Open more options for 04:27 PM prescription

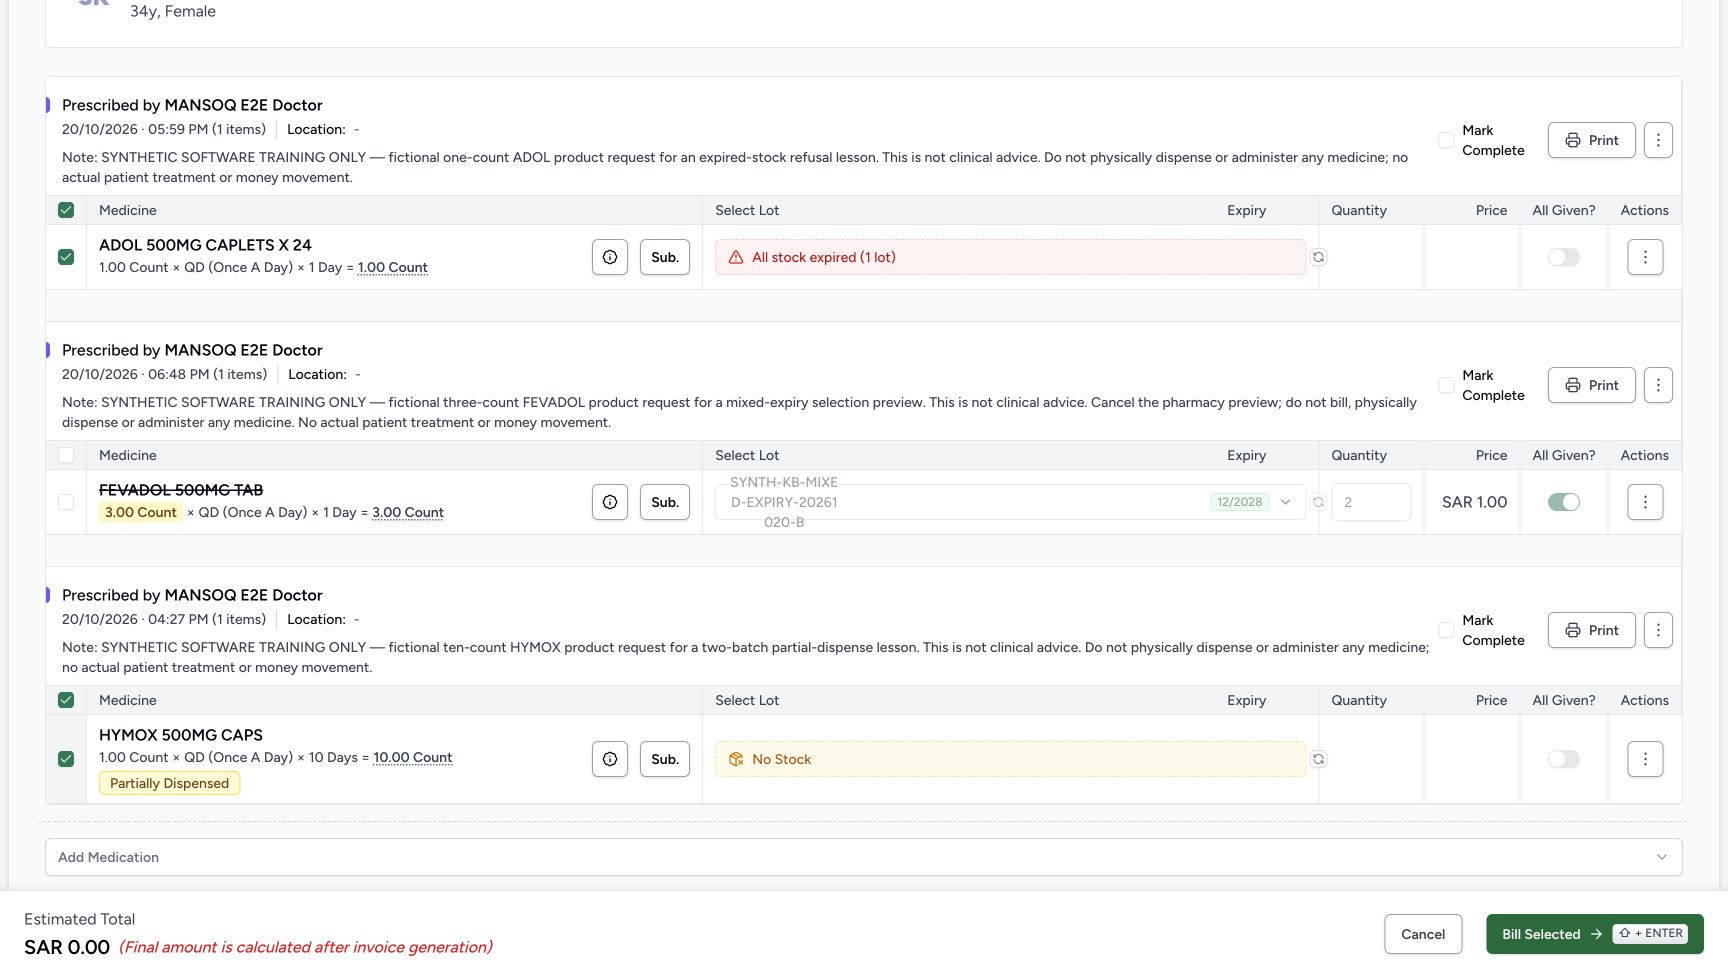click(1658, 630)
